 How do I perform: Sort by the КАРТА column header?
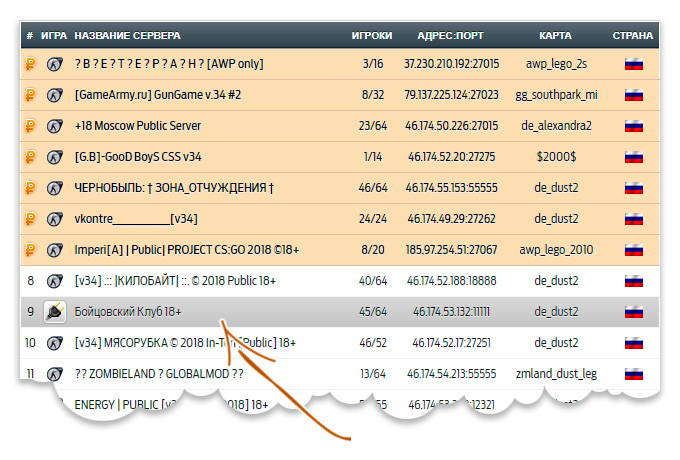[x=555, y=36]
